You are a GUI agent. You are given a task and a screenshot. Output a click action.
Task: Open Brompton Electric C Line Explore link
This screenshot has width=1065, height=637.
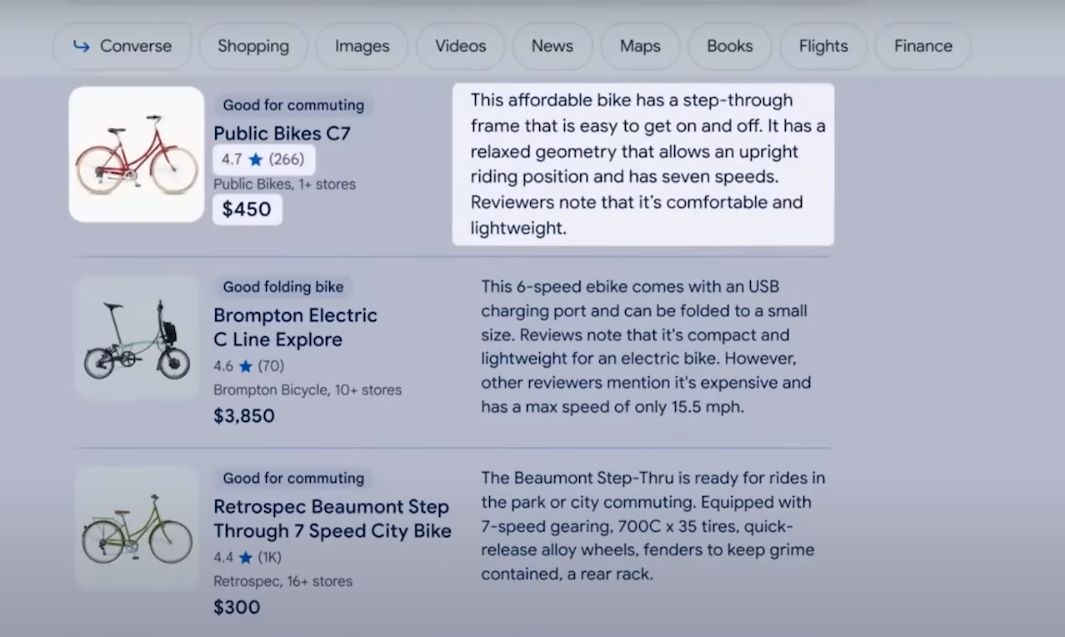[x=295, y=327]
